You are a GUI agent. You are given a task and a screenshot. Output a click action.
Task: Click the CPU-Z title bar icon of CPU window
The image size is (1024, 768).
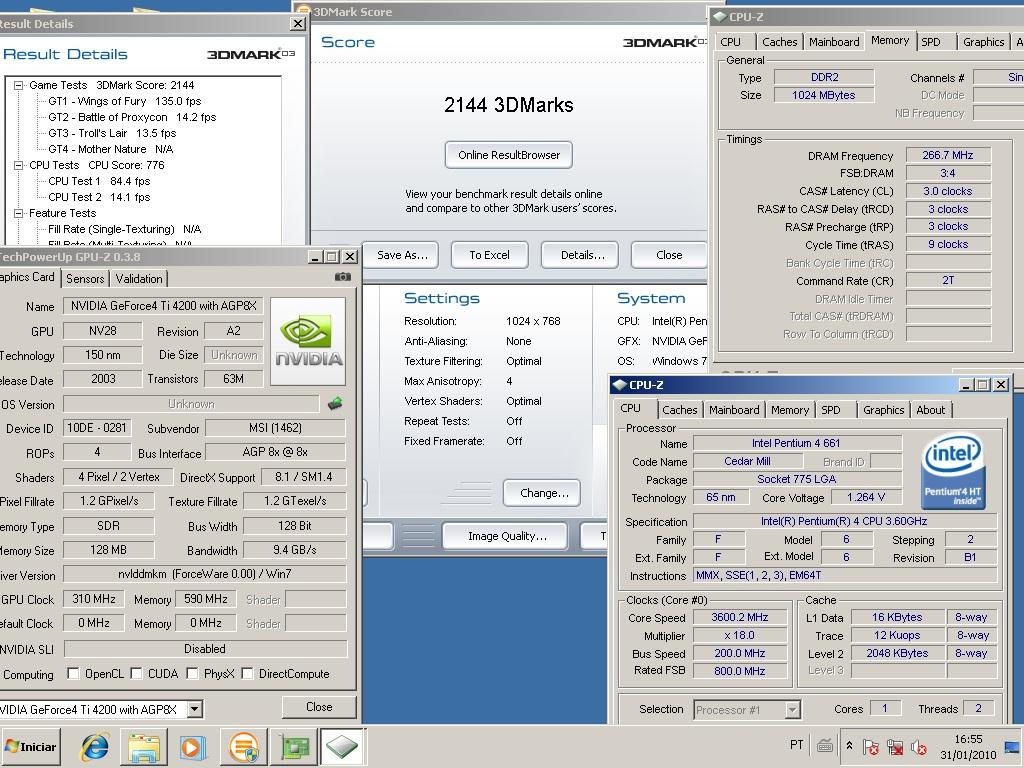(x=620, y=385)
